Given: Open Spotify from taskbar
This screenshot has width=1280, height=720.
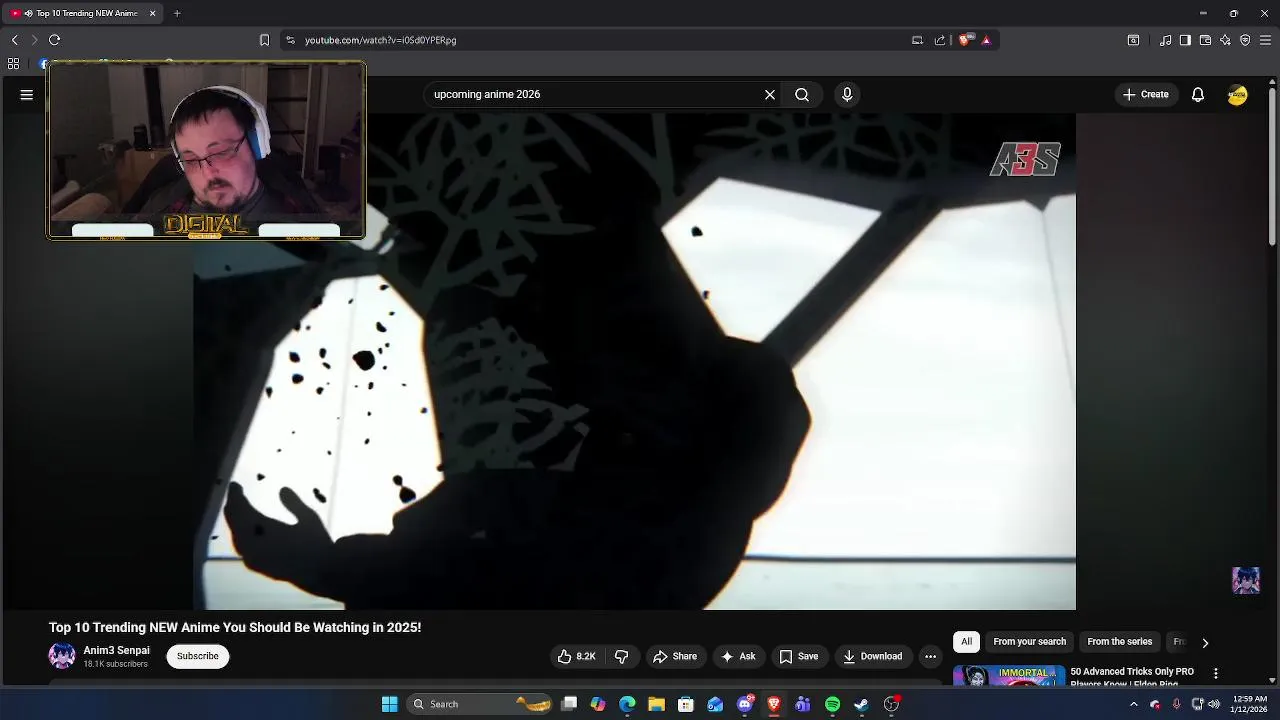Looking at the screenshot, I should click(x=832, y=704).
